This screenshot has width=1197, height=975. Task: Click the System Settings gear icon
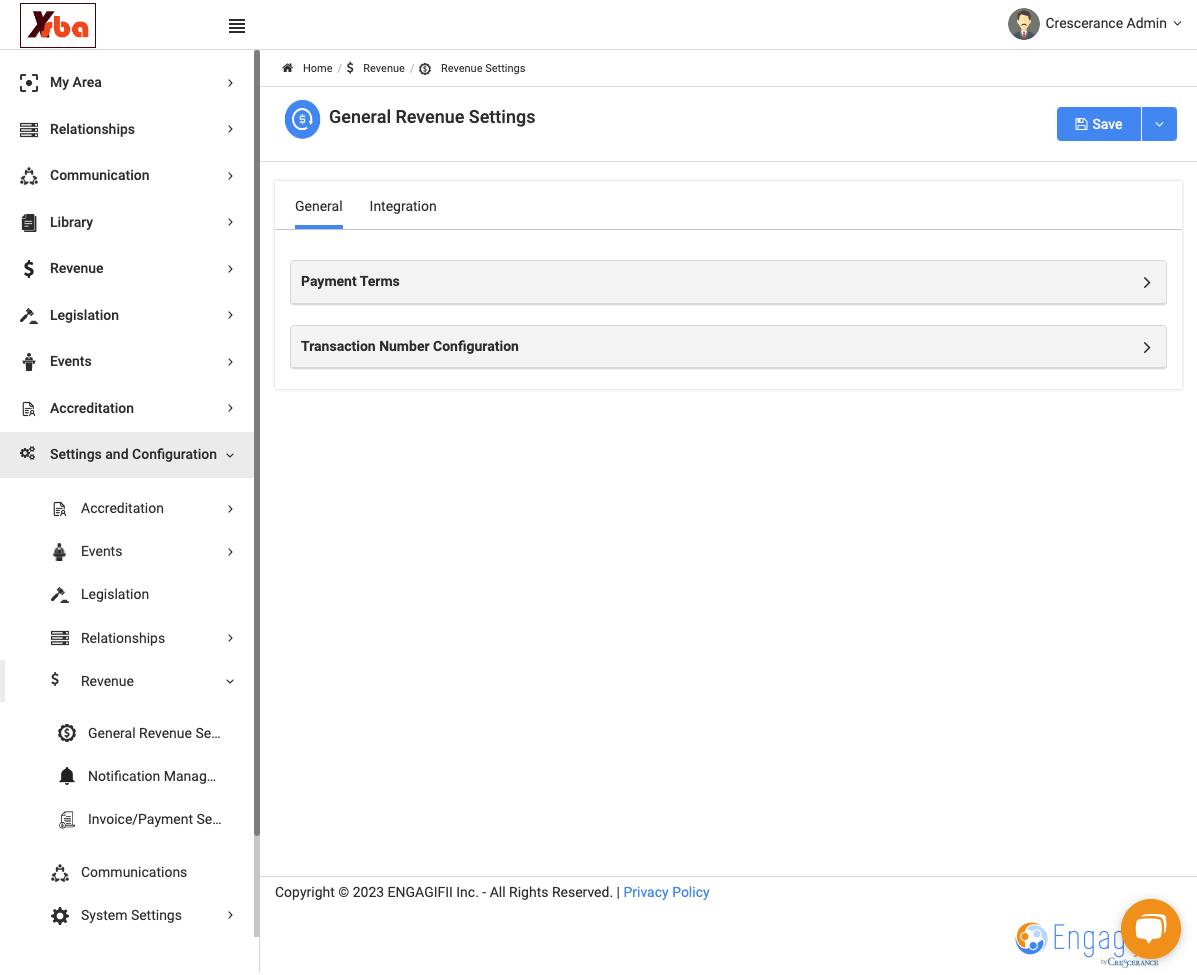[60, 916]
